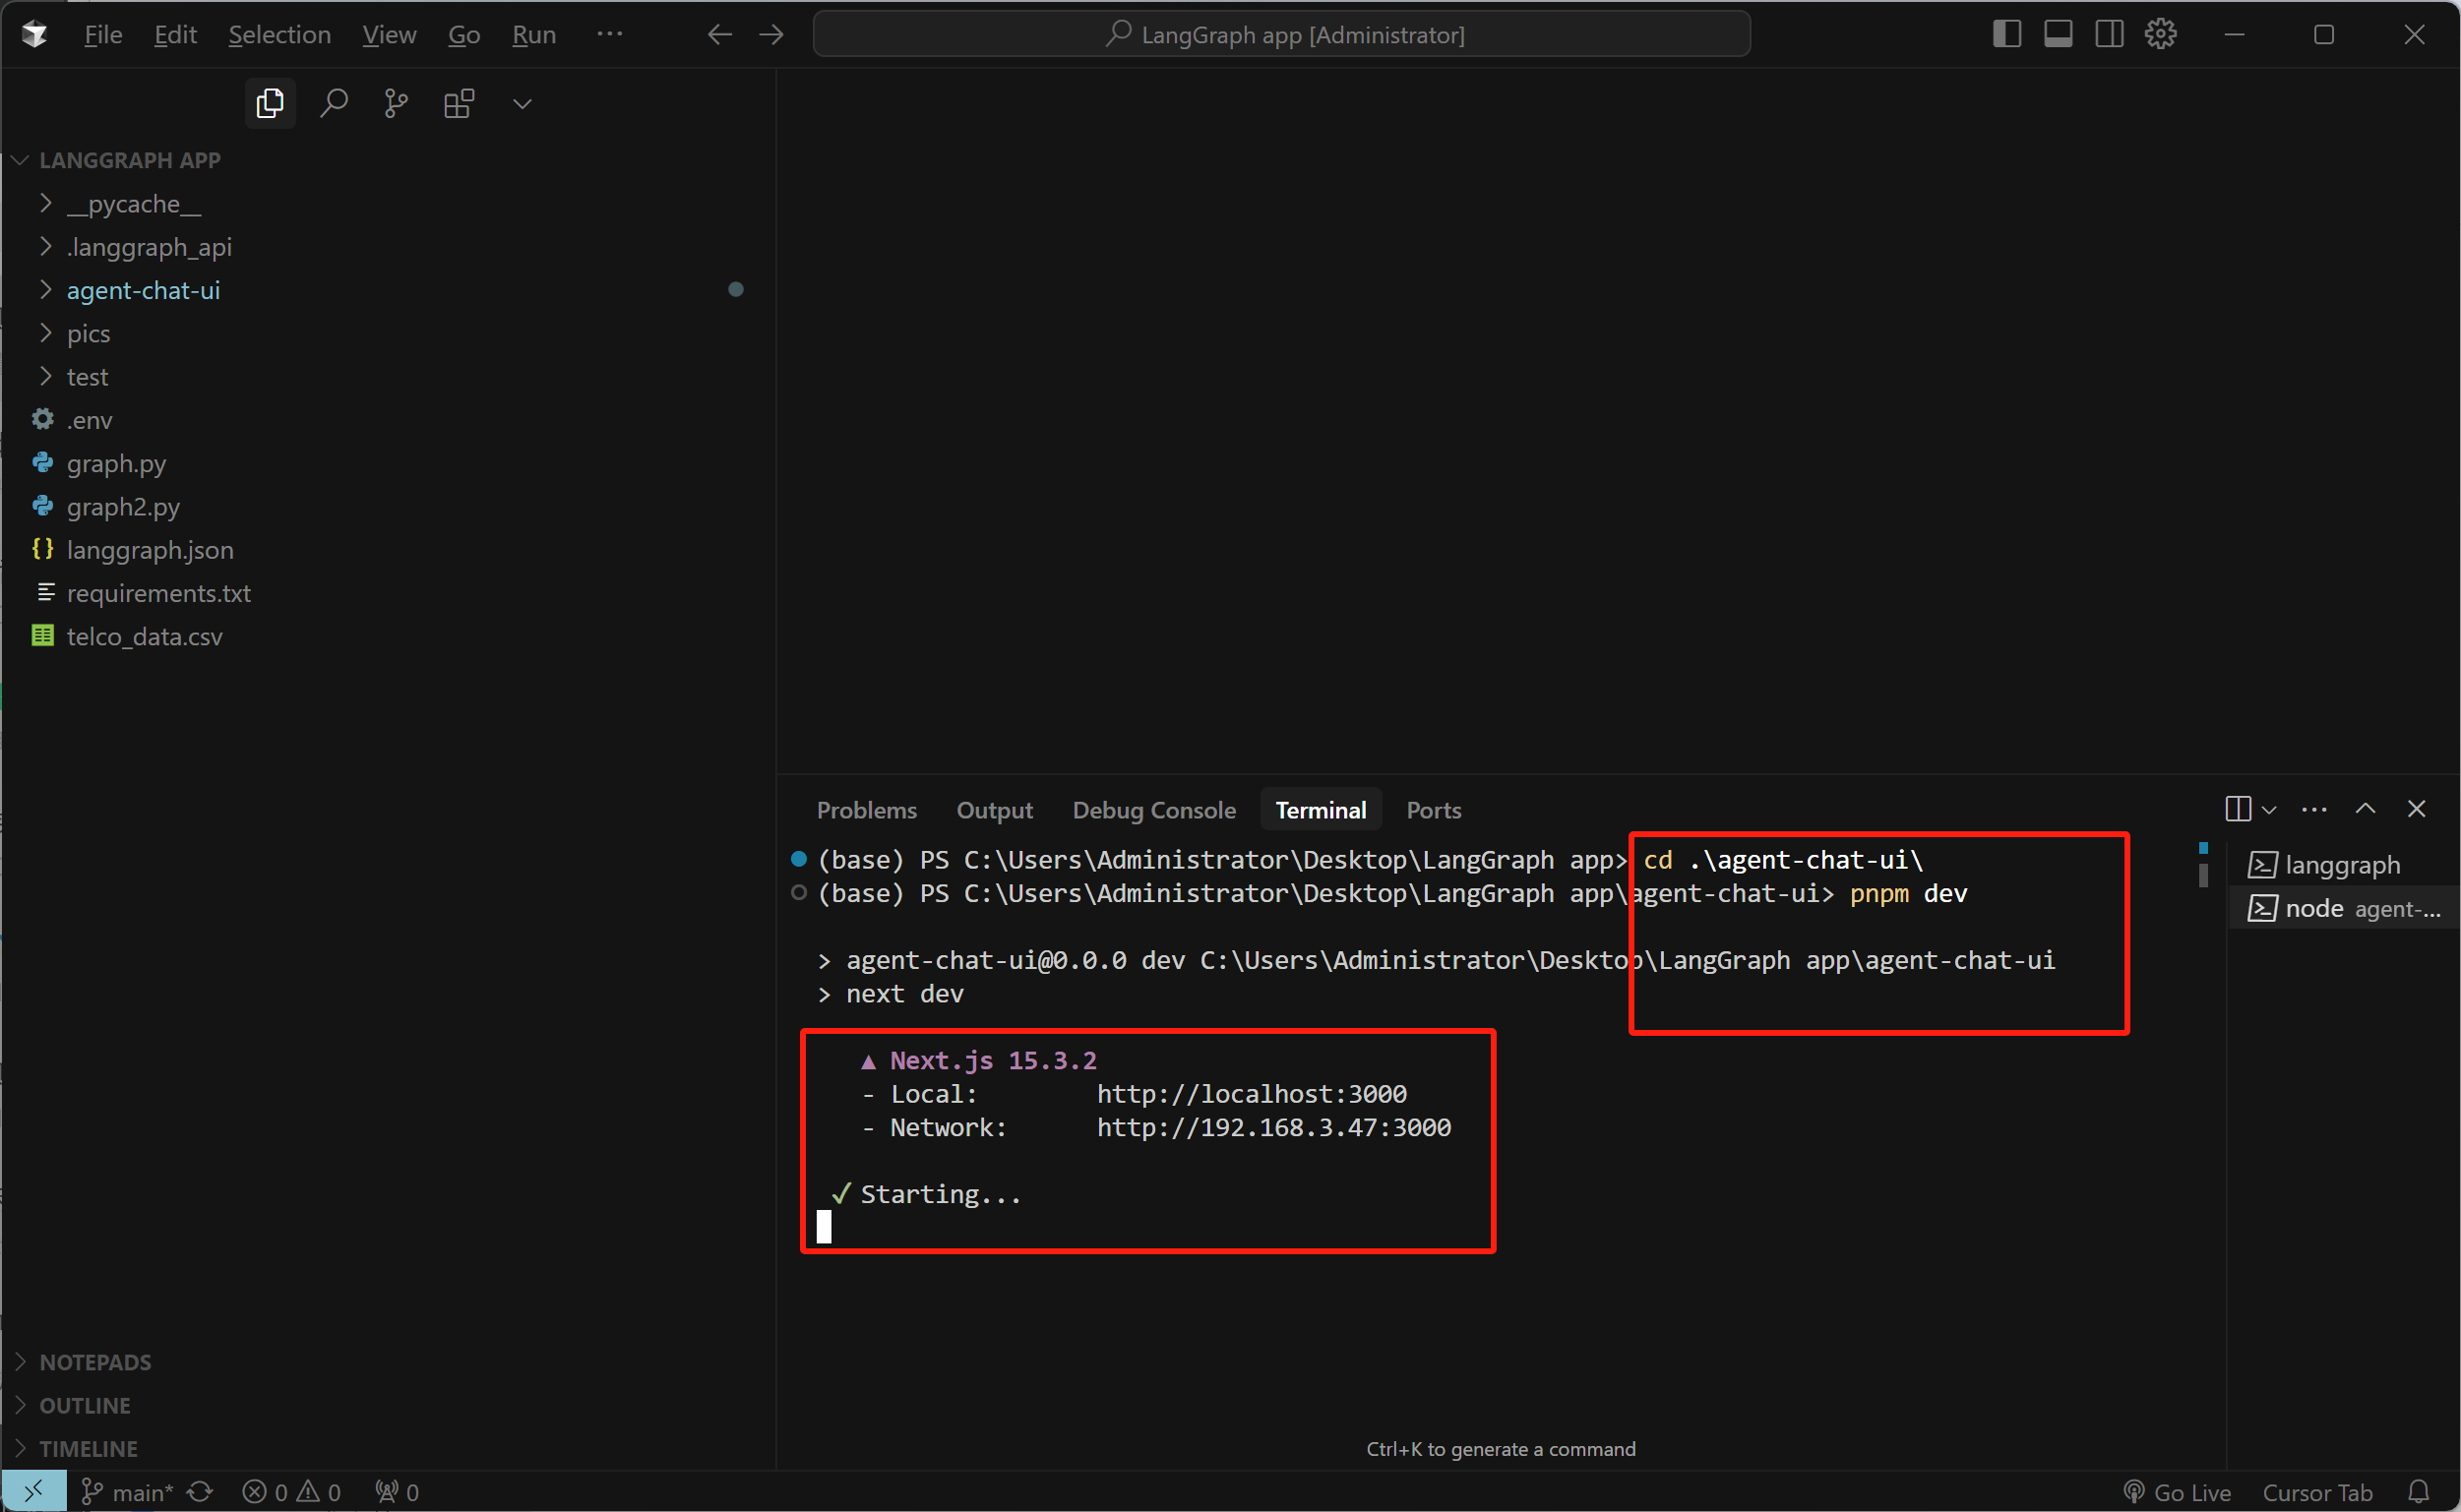Open the Selection menu
The width and height of the screenshot is (2461, 1512).
(279, 35)
